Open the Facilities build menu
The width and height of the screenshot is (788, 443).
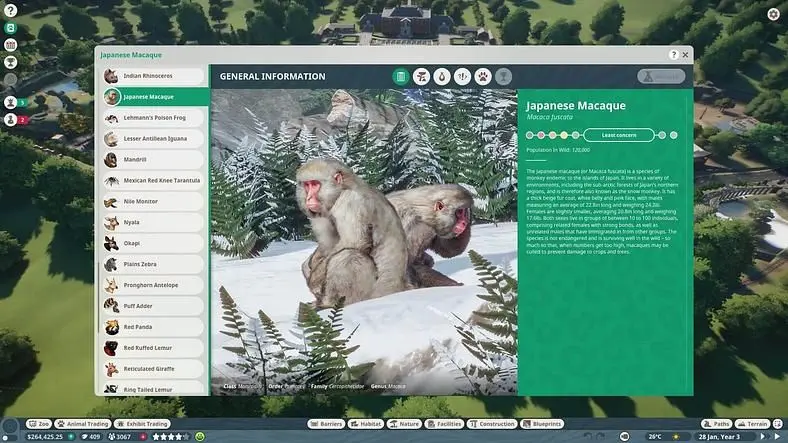444,424
